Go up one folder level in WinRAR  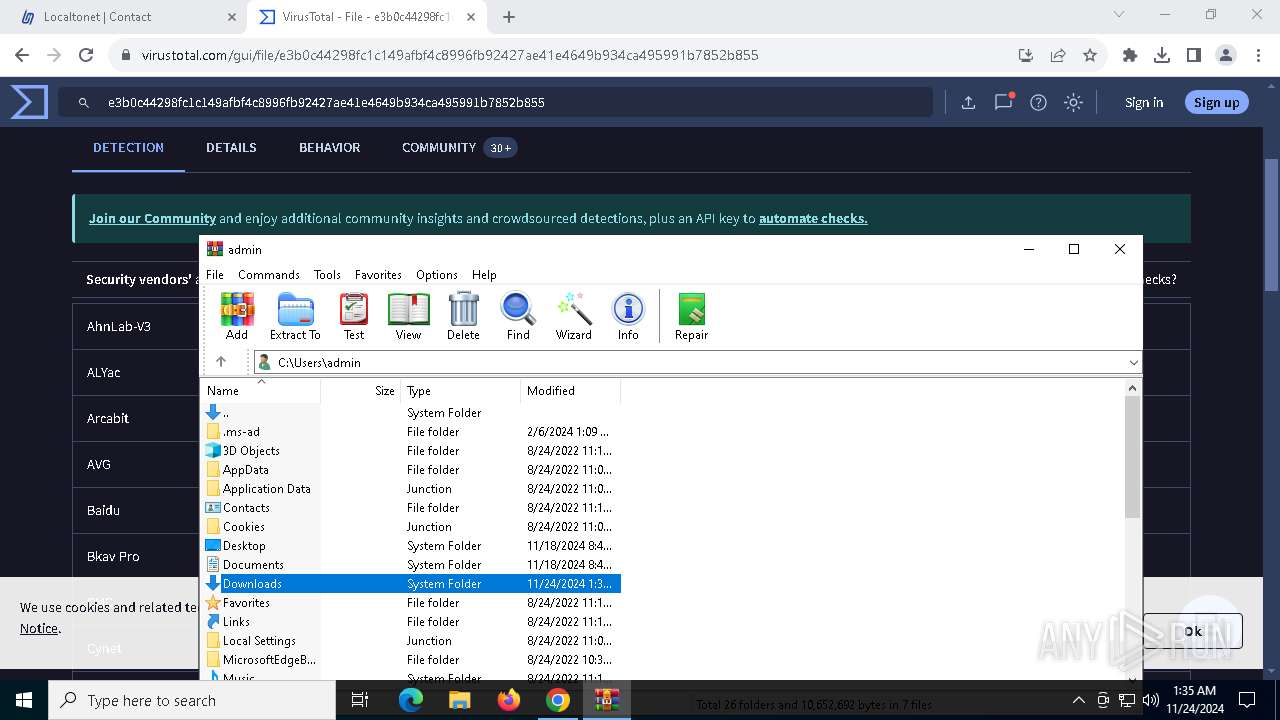point(221,362)
